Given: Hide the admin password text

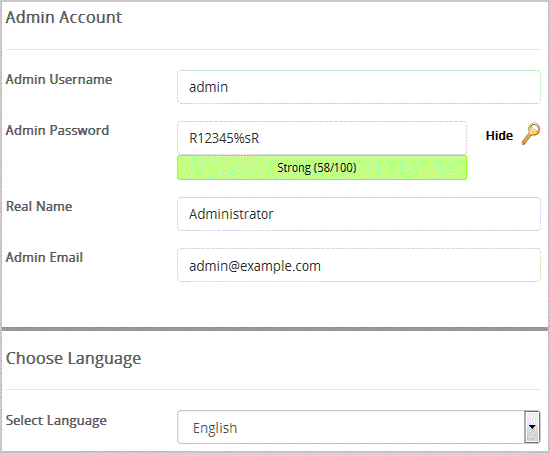Looking at the screenshot, I should 499,135.
